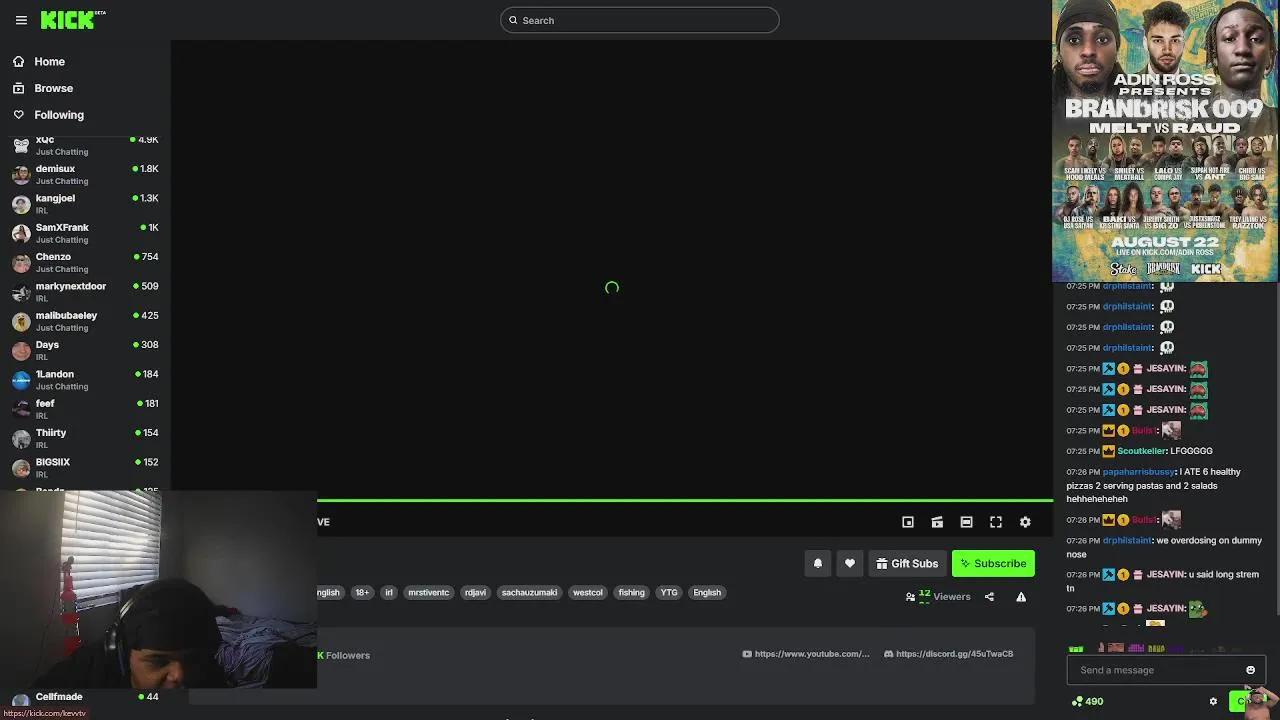Focus the Search field
Viewport: 1280px width, 720px height.
[640, 20]
